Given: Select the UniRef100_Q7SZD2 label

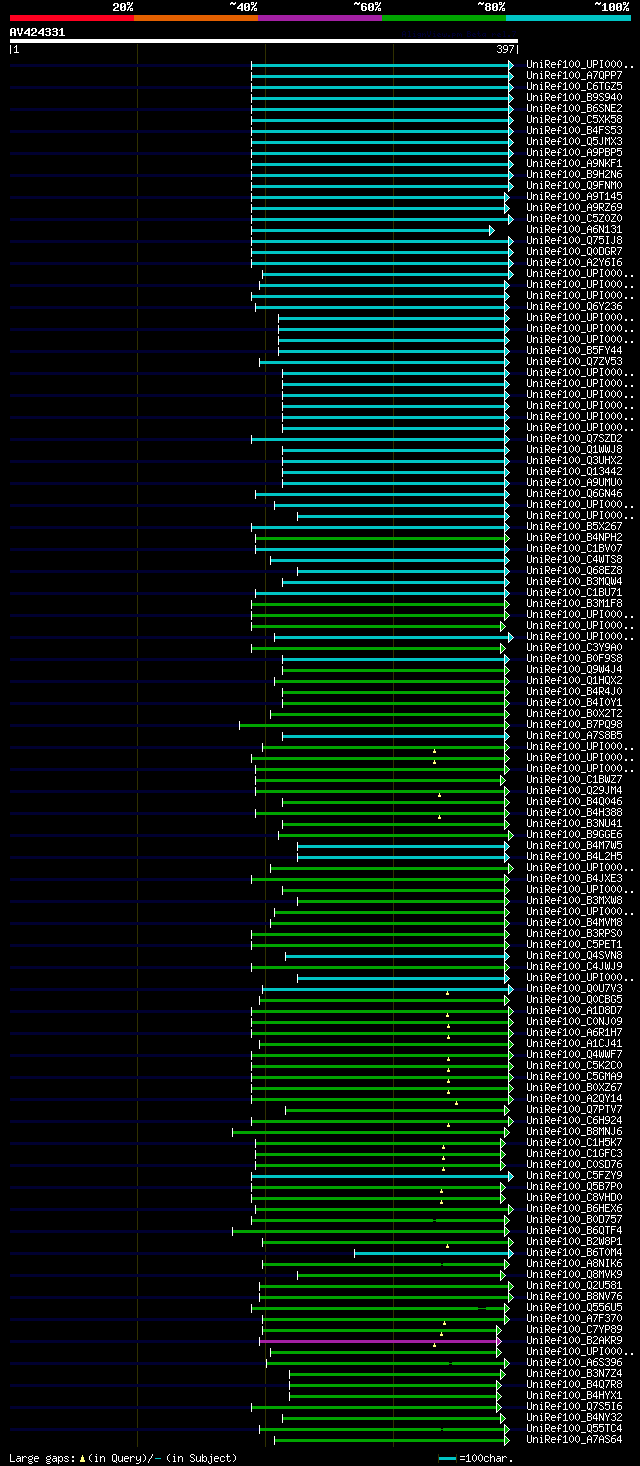Looking at the screenshot, I should pyautogui.click(x=574, y=439).
